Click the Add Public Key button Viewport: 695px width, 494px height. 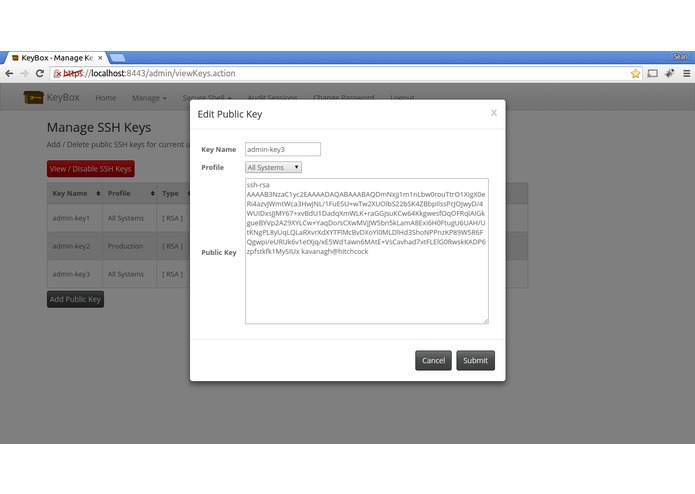click(x=75, y=299)
